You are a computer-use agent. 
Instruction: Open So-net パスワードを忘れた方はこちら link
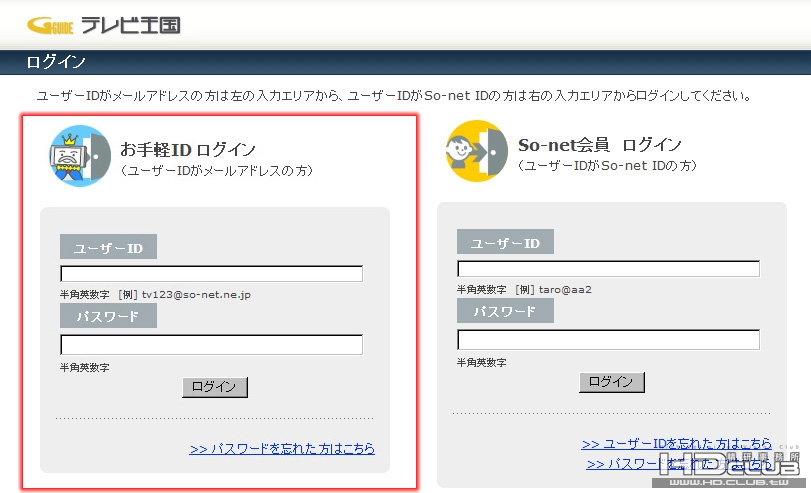(680, 464)
